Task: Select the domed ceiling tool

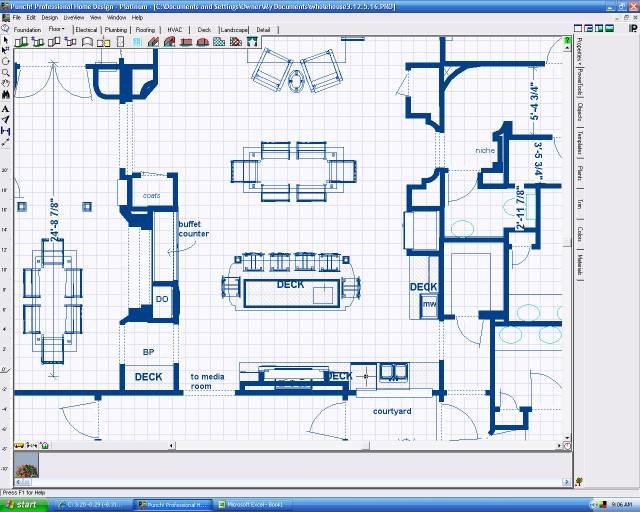Action: 203,42
